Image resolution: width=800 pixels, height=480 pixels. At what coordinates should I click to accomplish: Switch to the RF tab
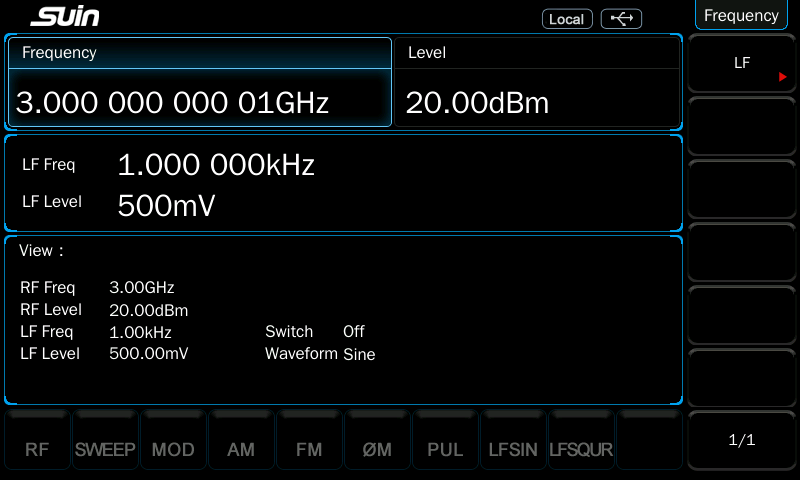click(x=37, y=450)
